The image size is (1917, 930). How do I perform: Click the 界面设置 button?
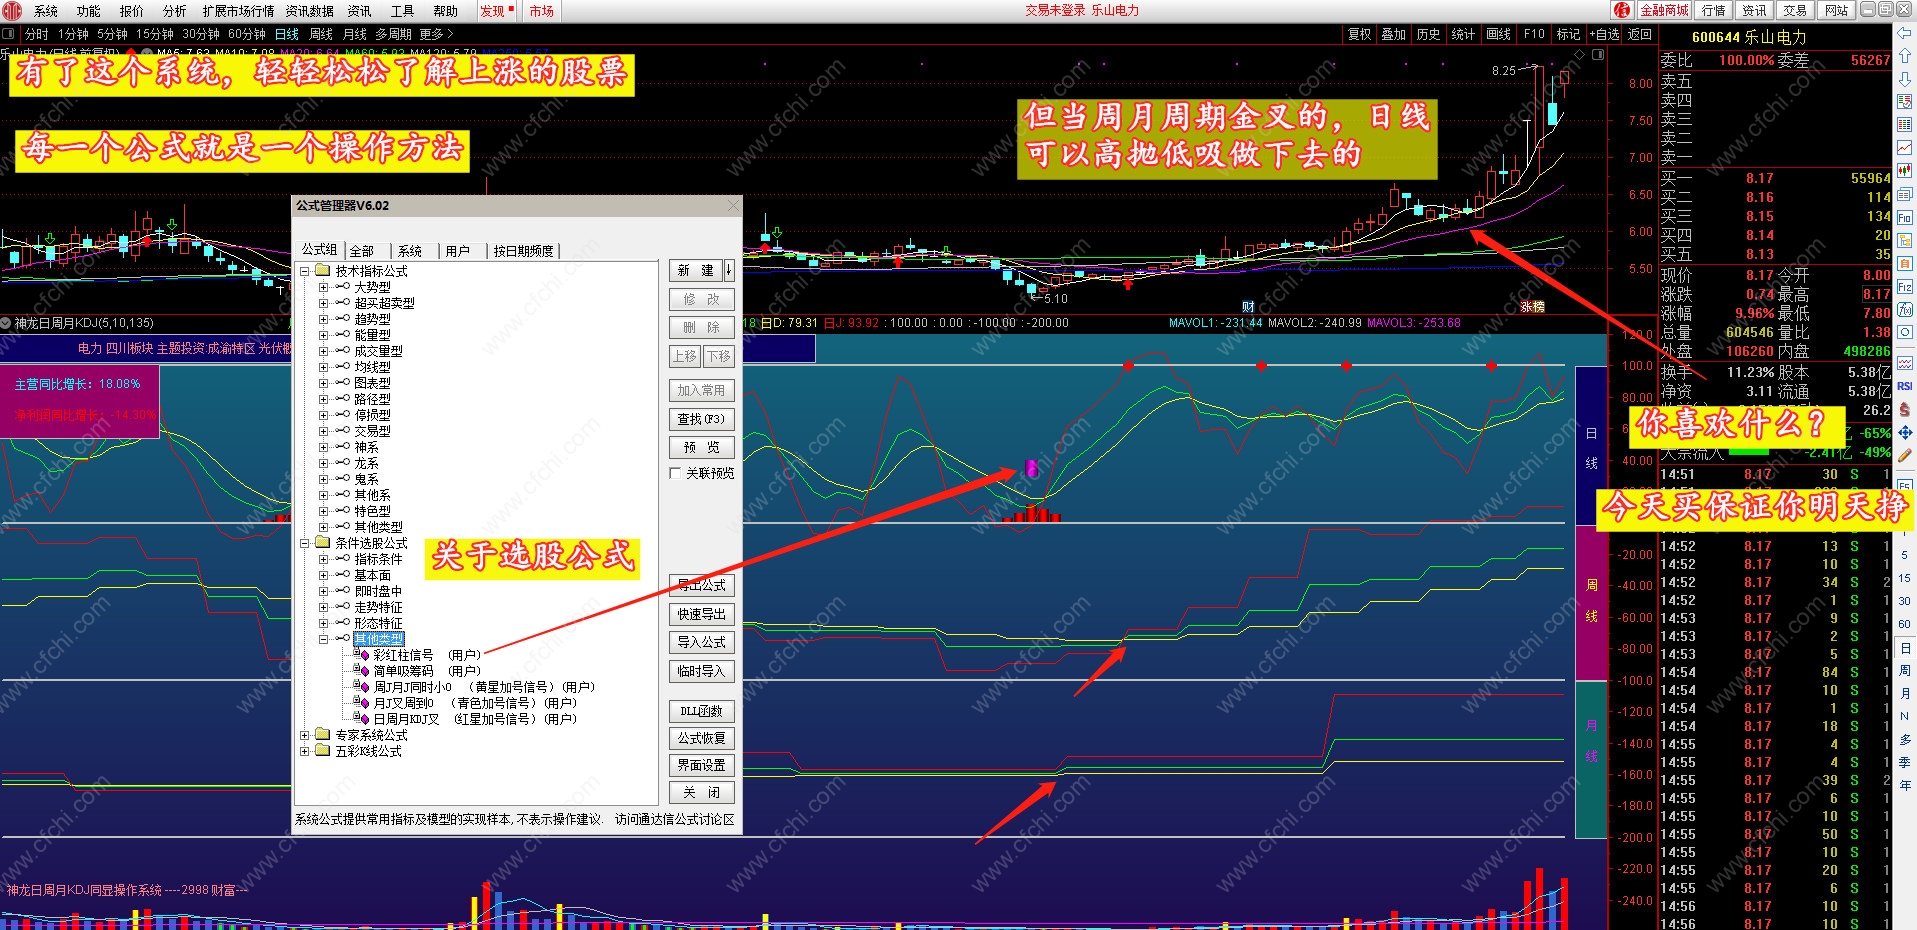click(x=702, y=765)
